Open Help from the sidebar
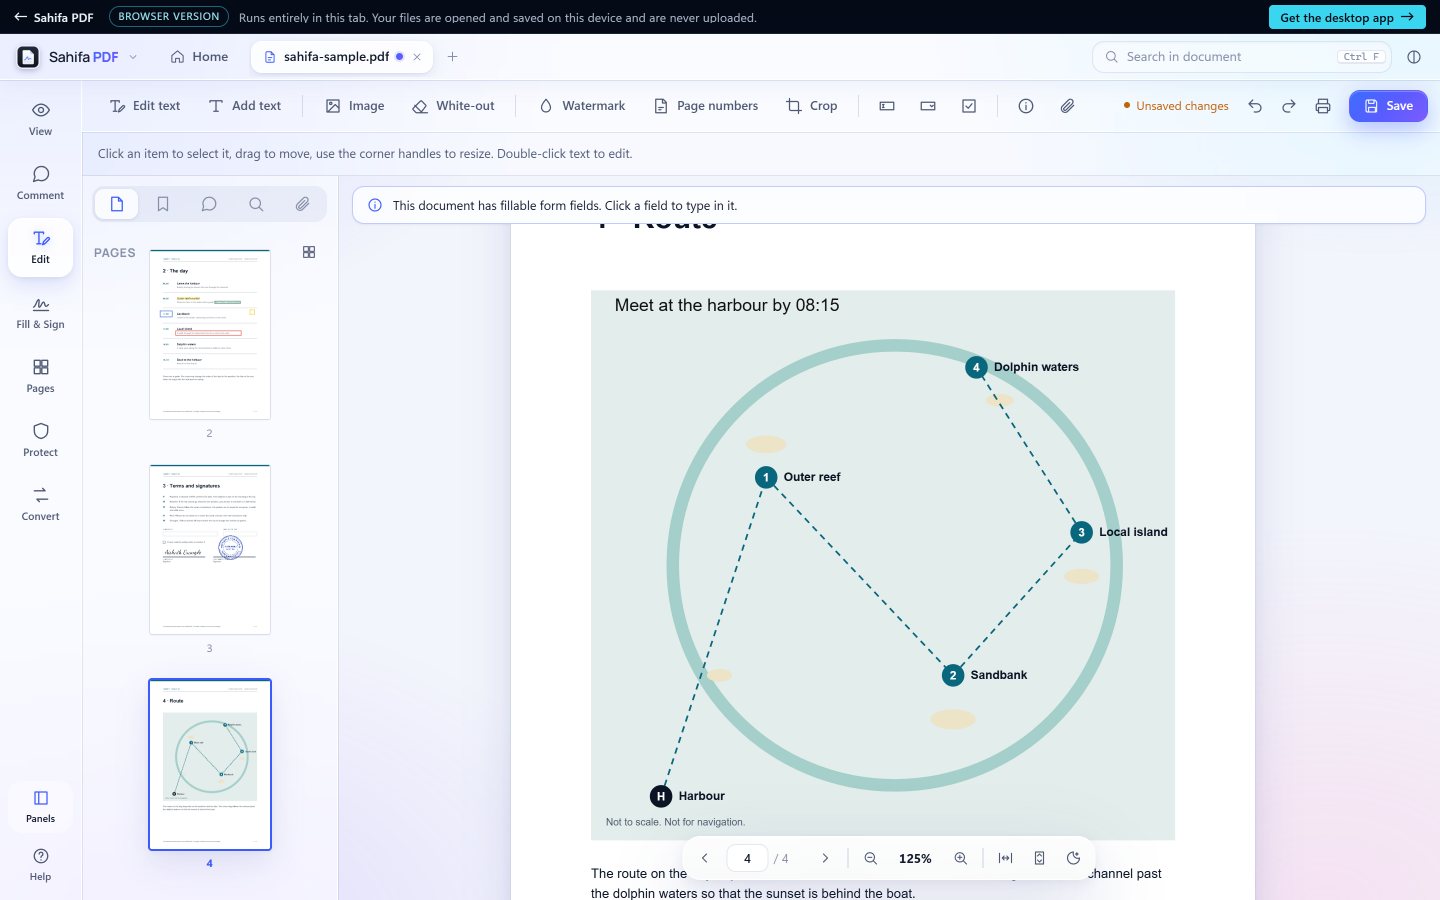1440x900 pixels. coord(40,864)
